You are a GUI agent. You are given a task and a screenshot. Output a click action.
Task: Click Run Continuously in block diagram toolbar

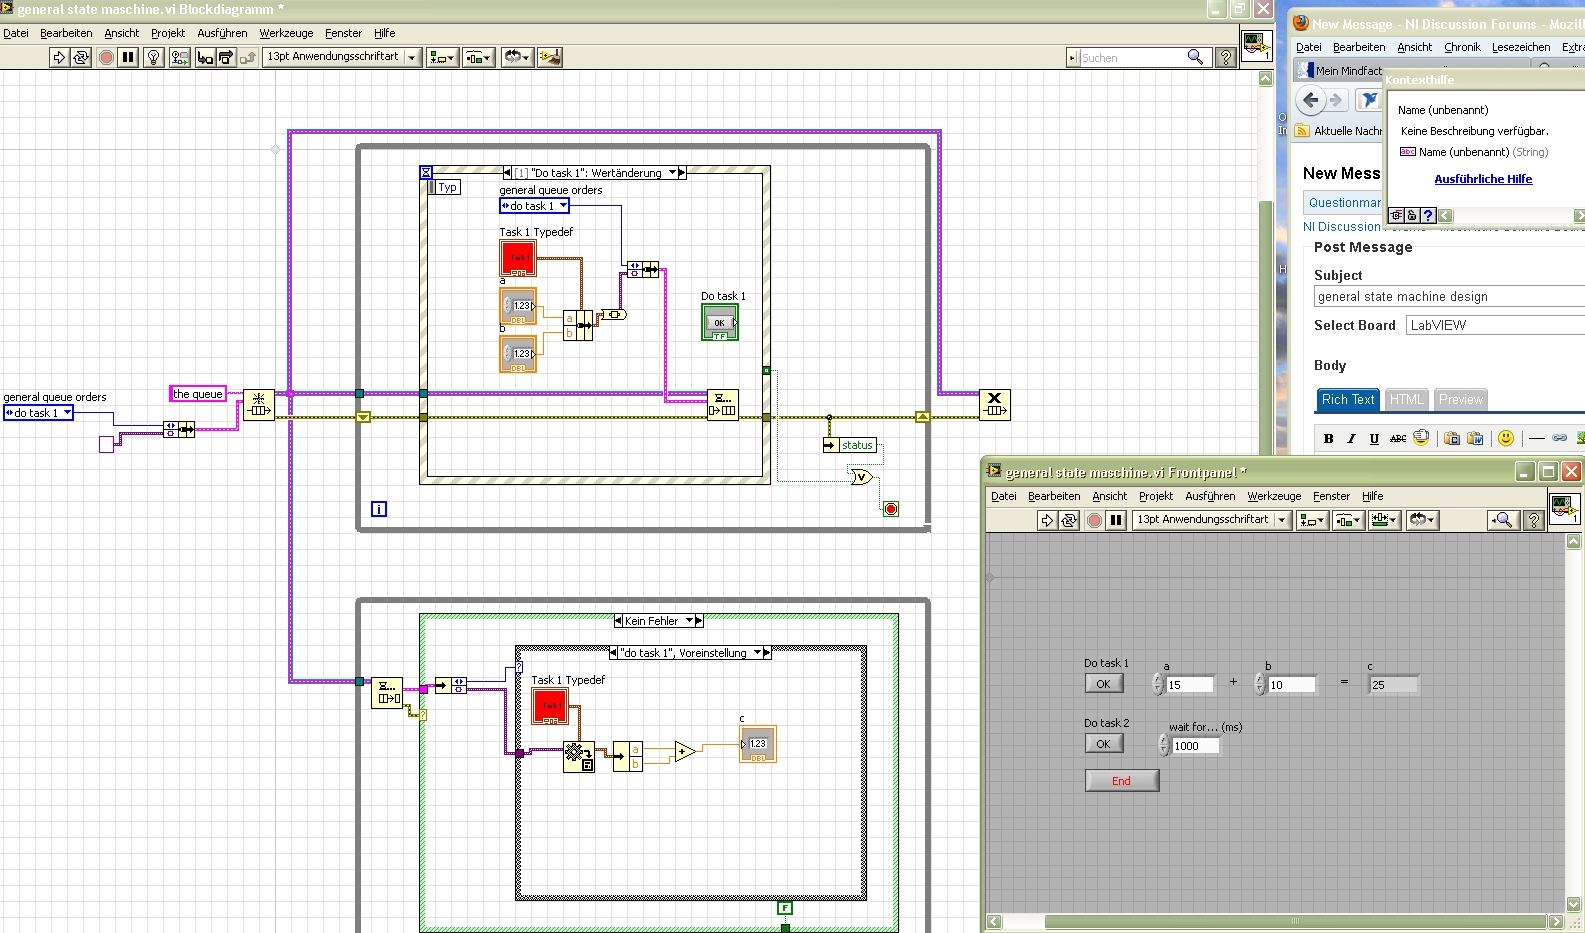pos(81,58)
